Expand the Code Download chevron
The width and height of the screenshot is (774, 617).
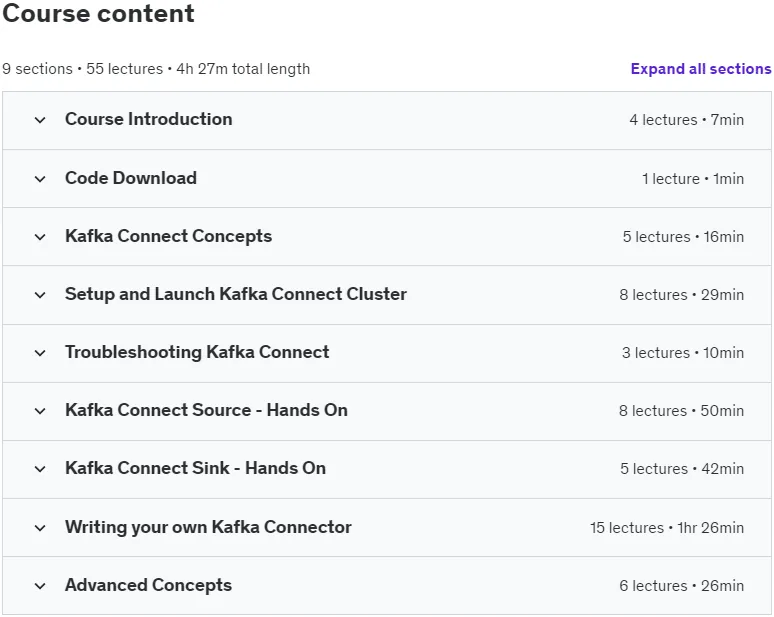click(x=40, y=179)
